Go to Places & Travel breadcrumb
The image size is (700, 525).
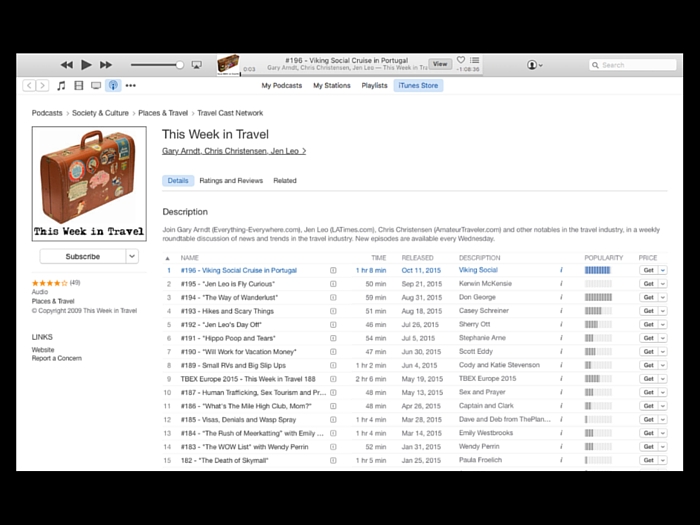(163, 113)
